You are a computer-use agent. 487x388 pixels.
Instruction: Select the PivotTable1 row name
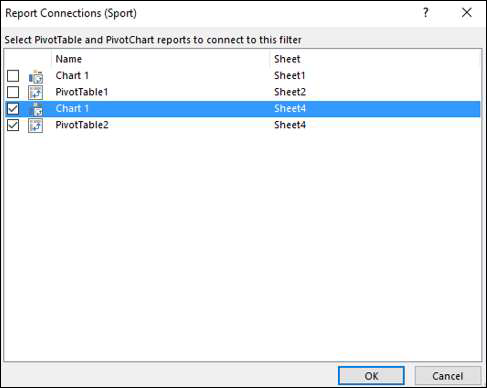click(x=82, y=92)
